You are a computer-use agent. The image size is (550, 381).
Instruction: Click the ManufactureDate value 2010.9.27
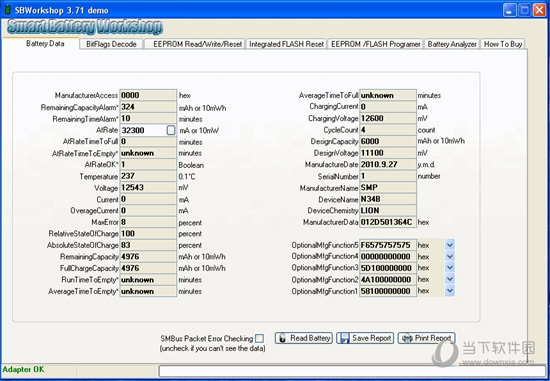point(388,165)
